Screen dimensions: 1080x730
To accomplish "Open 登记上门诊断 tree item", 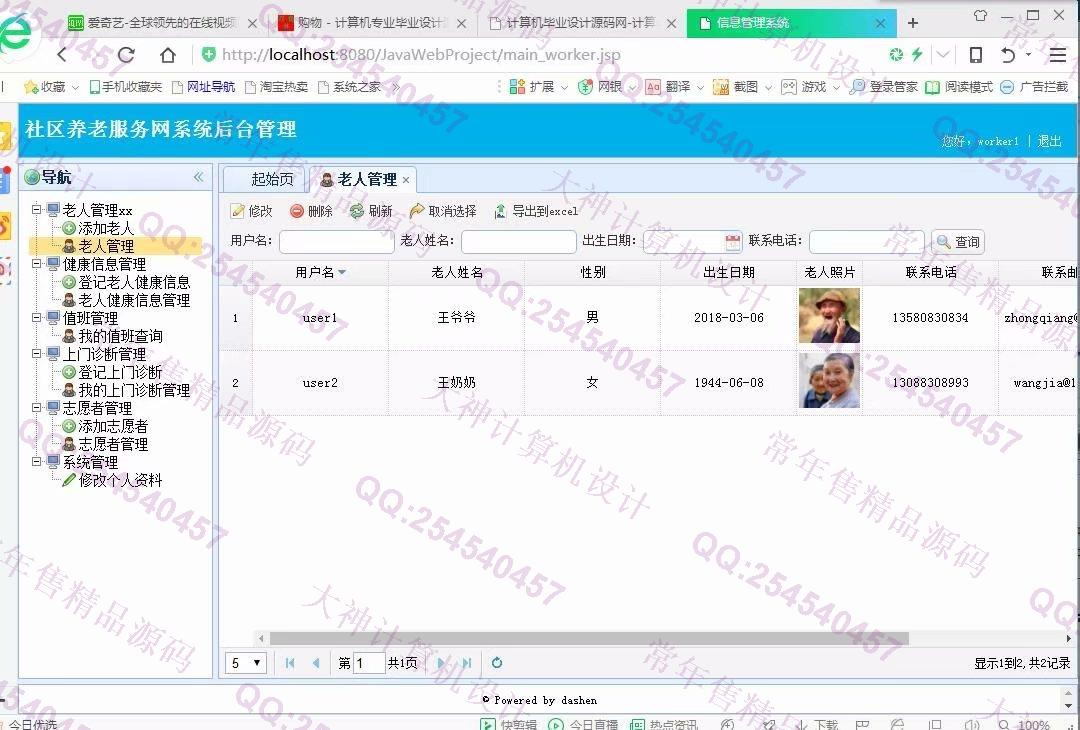I will [120, 372].
